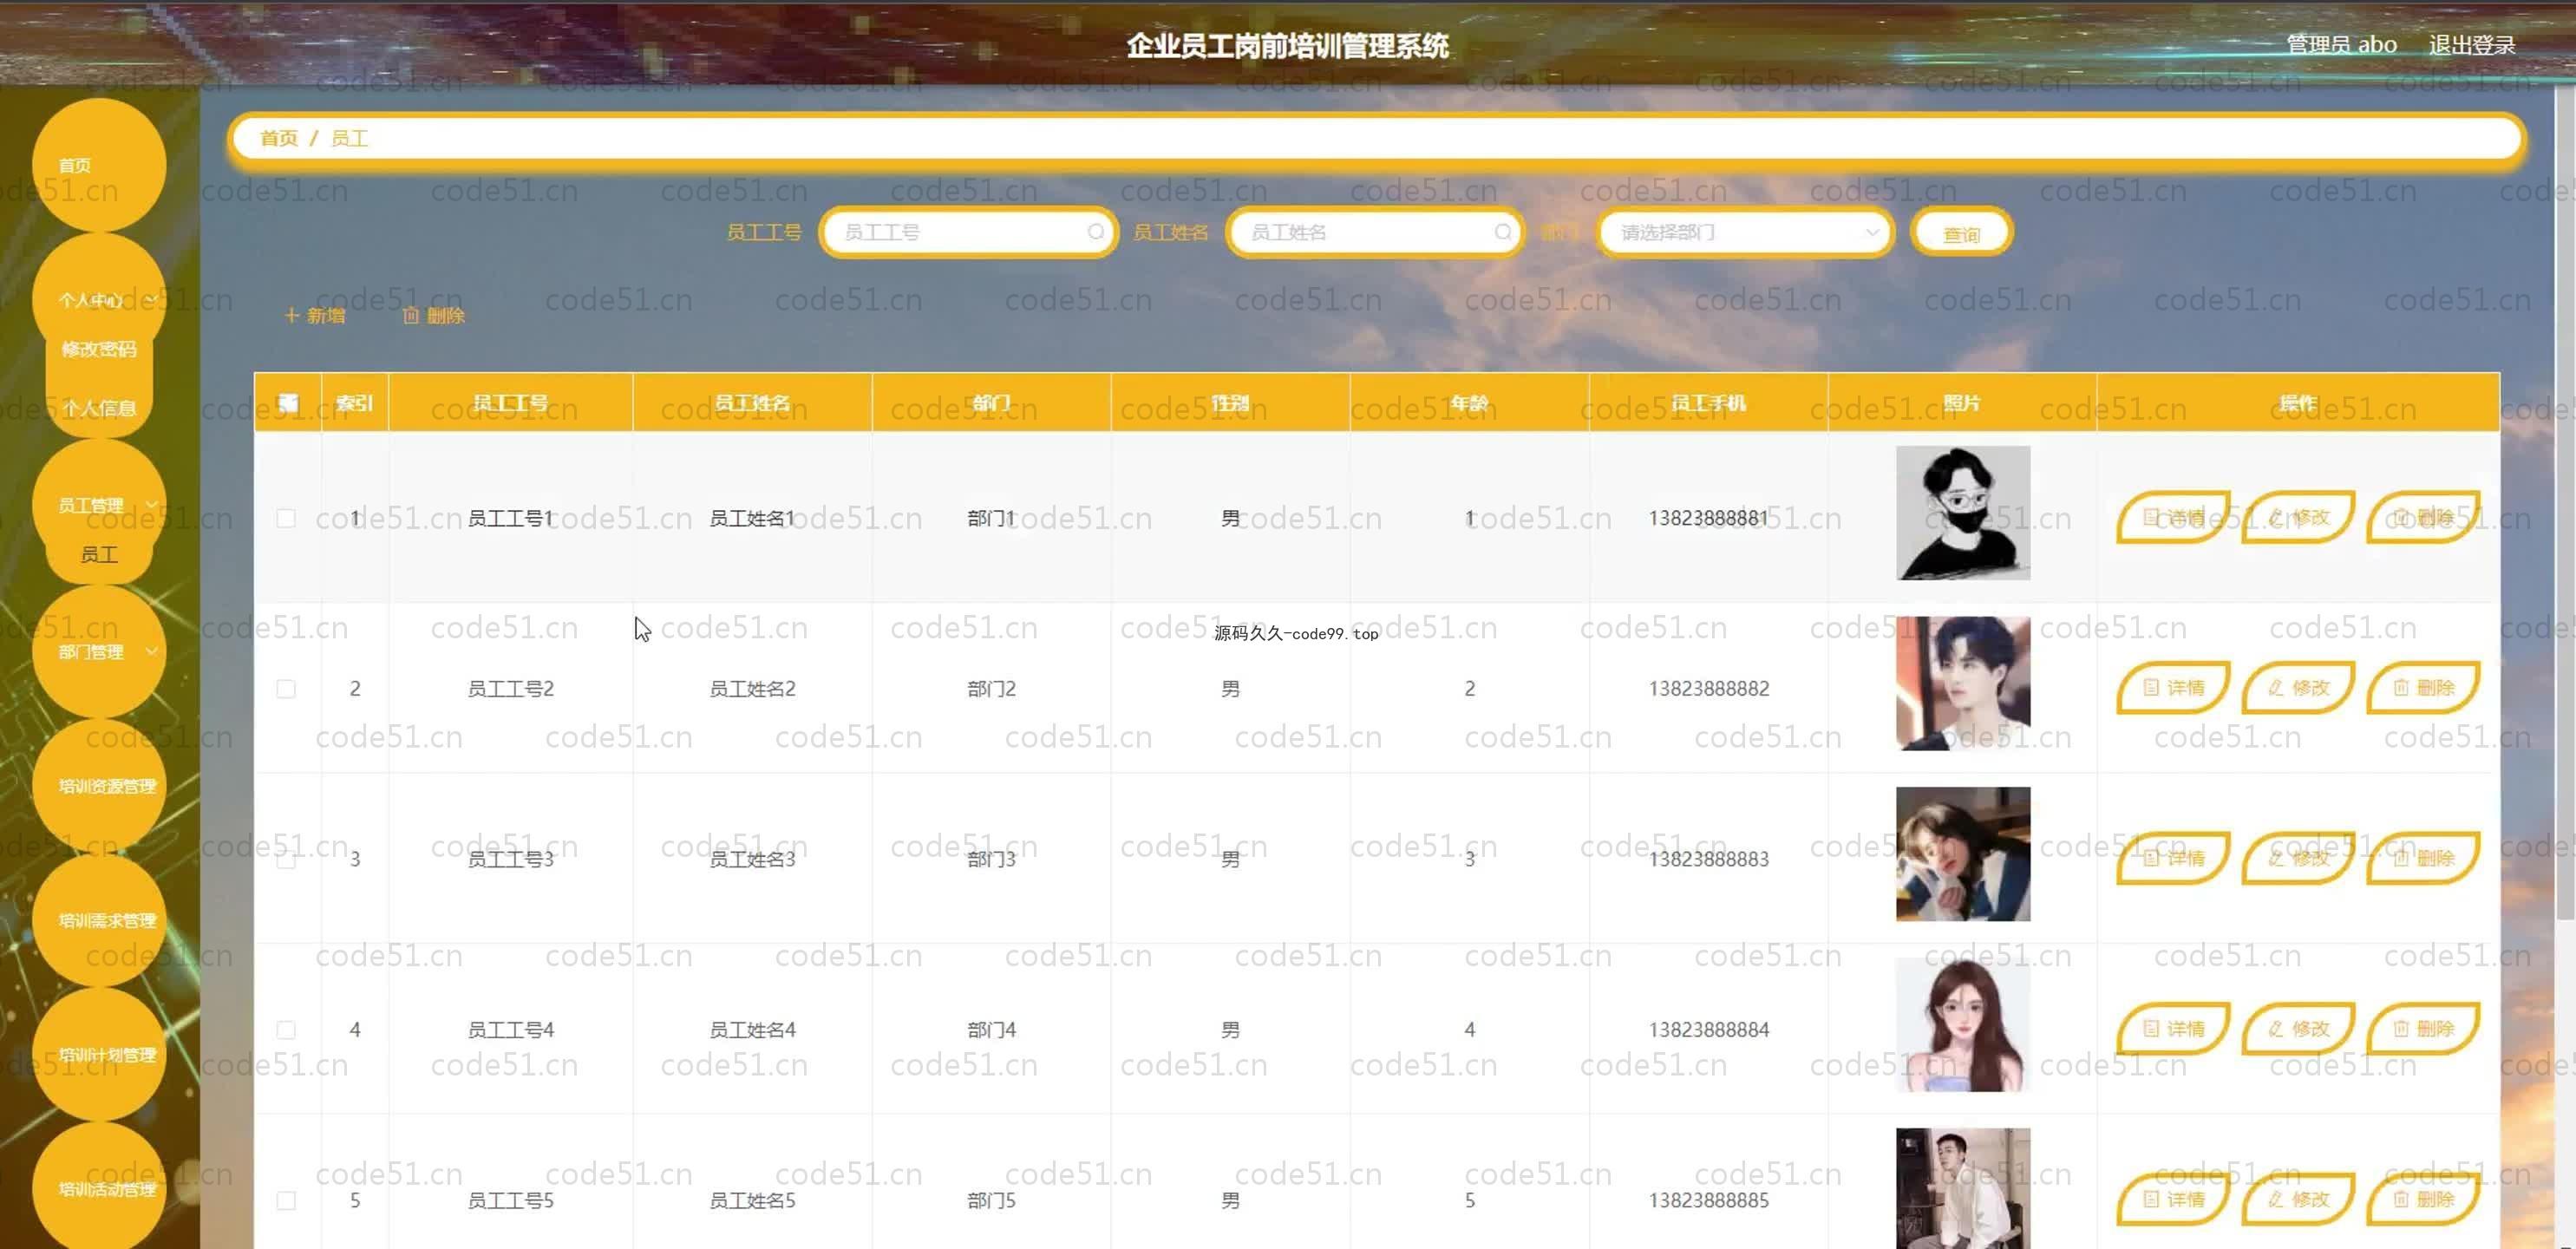Screen dimensions: 2576x1249
Task: Open the photo thumbnail of 员工姓名3
Action: 1963,854
